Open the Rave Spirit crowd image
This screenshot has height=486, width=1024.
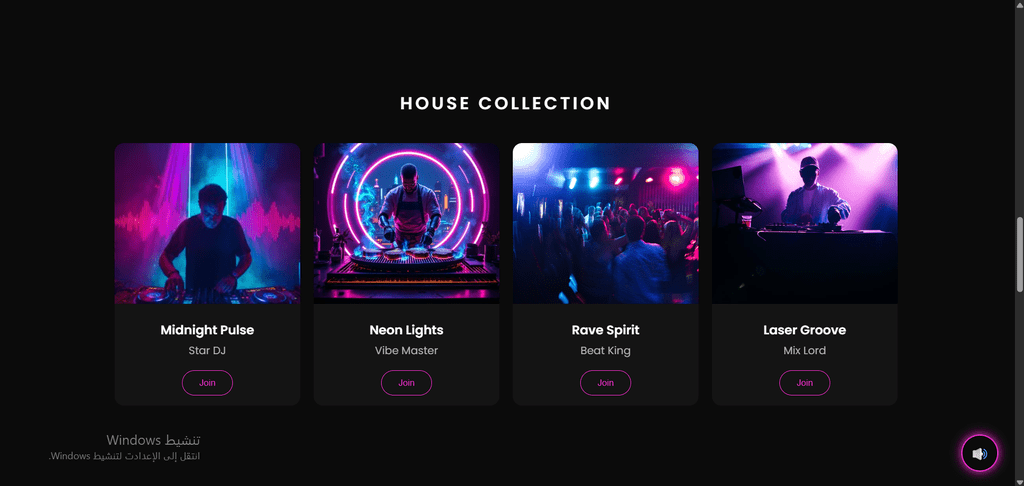pyautogui.click(x=605, y=223)
